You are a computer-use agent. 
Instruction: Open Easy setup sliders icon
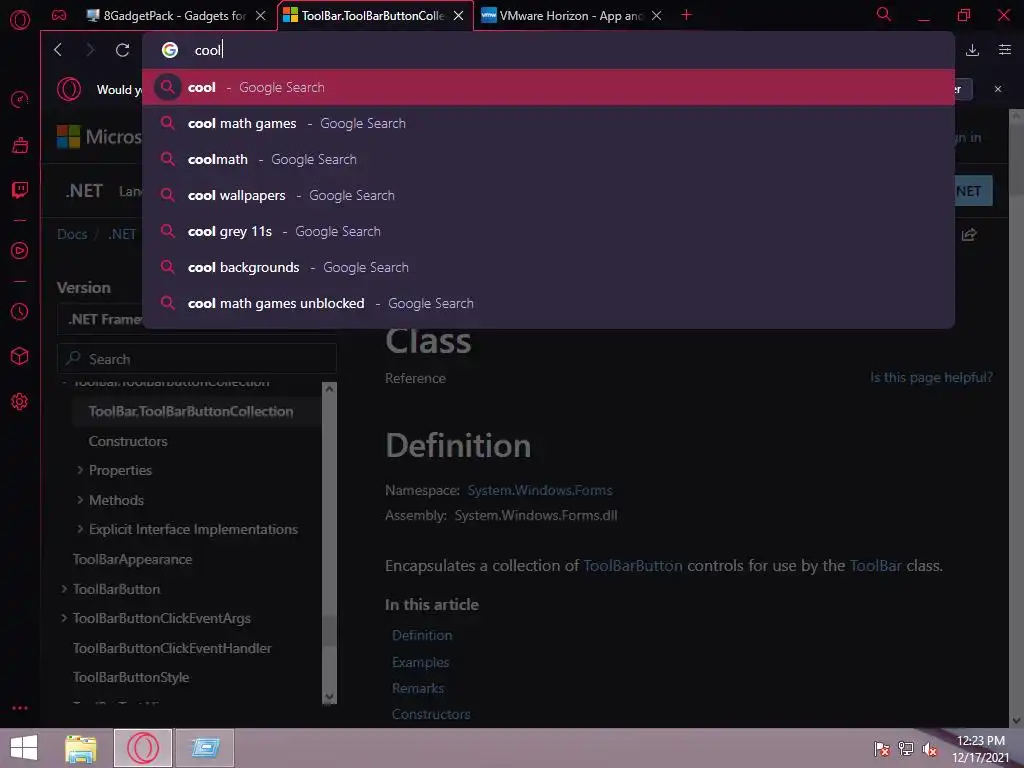click(x=1005, y=50)
